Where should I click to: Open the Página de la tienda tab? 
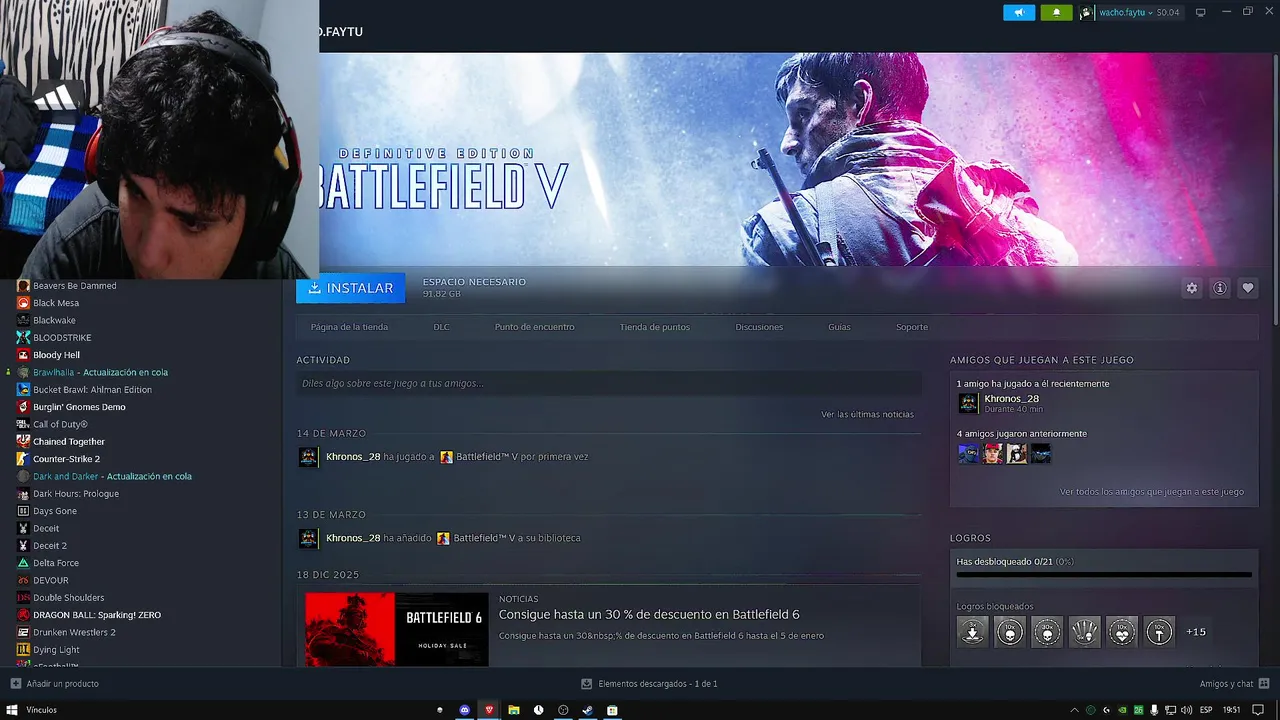click(349, 327)
